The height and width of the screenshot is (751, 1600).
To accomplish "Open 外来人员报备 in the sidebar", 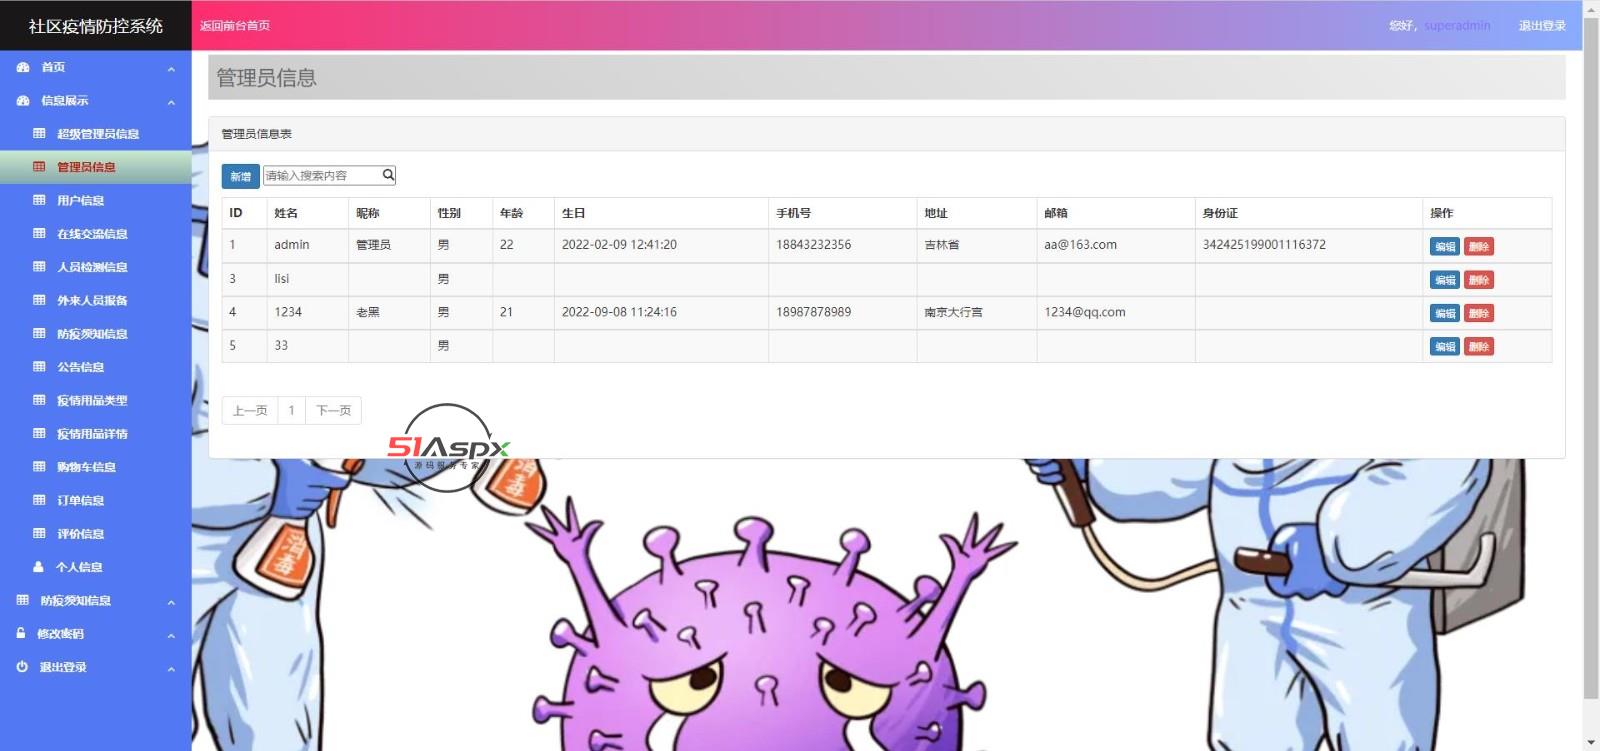I will pos(92,300).
